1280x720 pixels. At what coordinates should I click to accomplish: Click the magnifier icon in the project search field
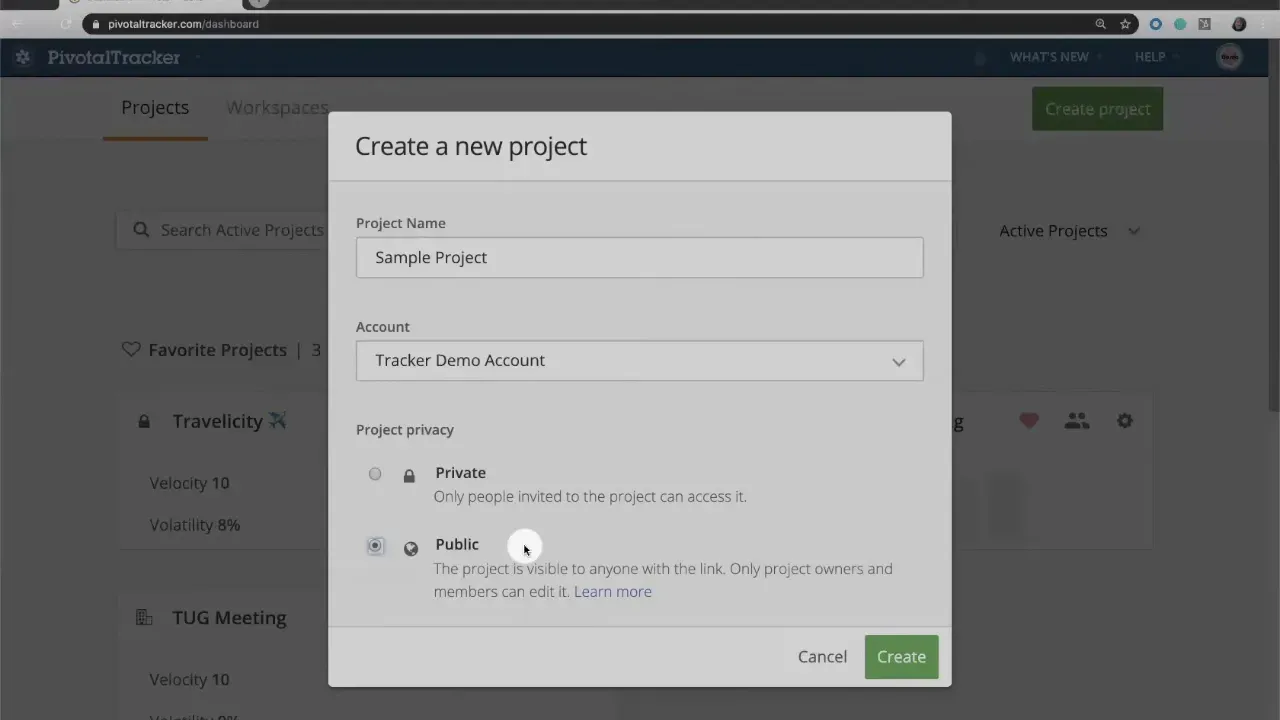pos(141,230)
